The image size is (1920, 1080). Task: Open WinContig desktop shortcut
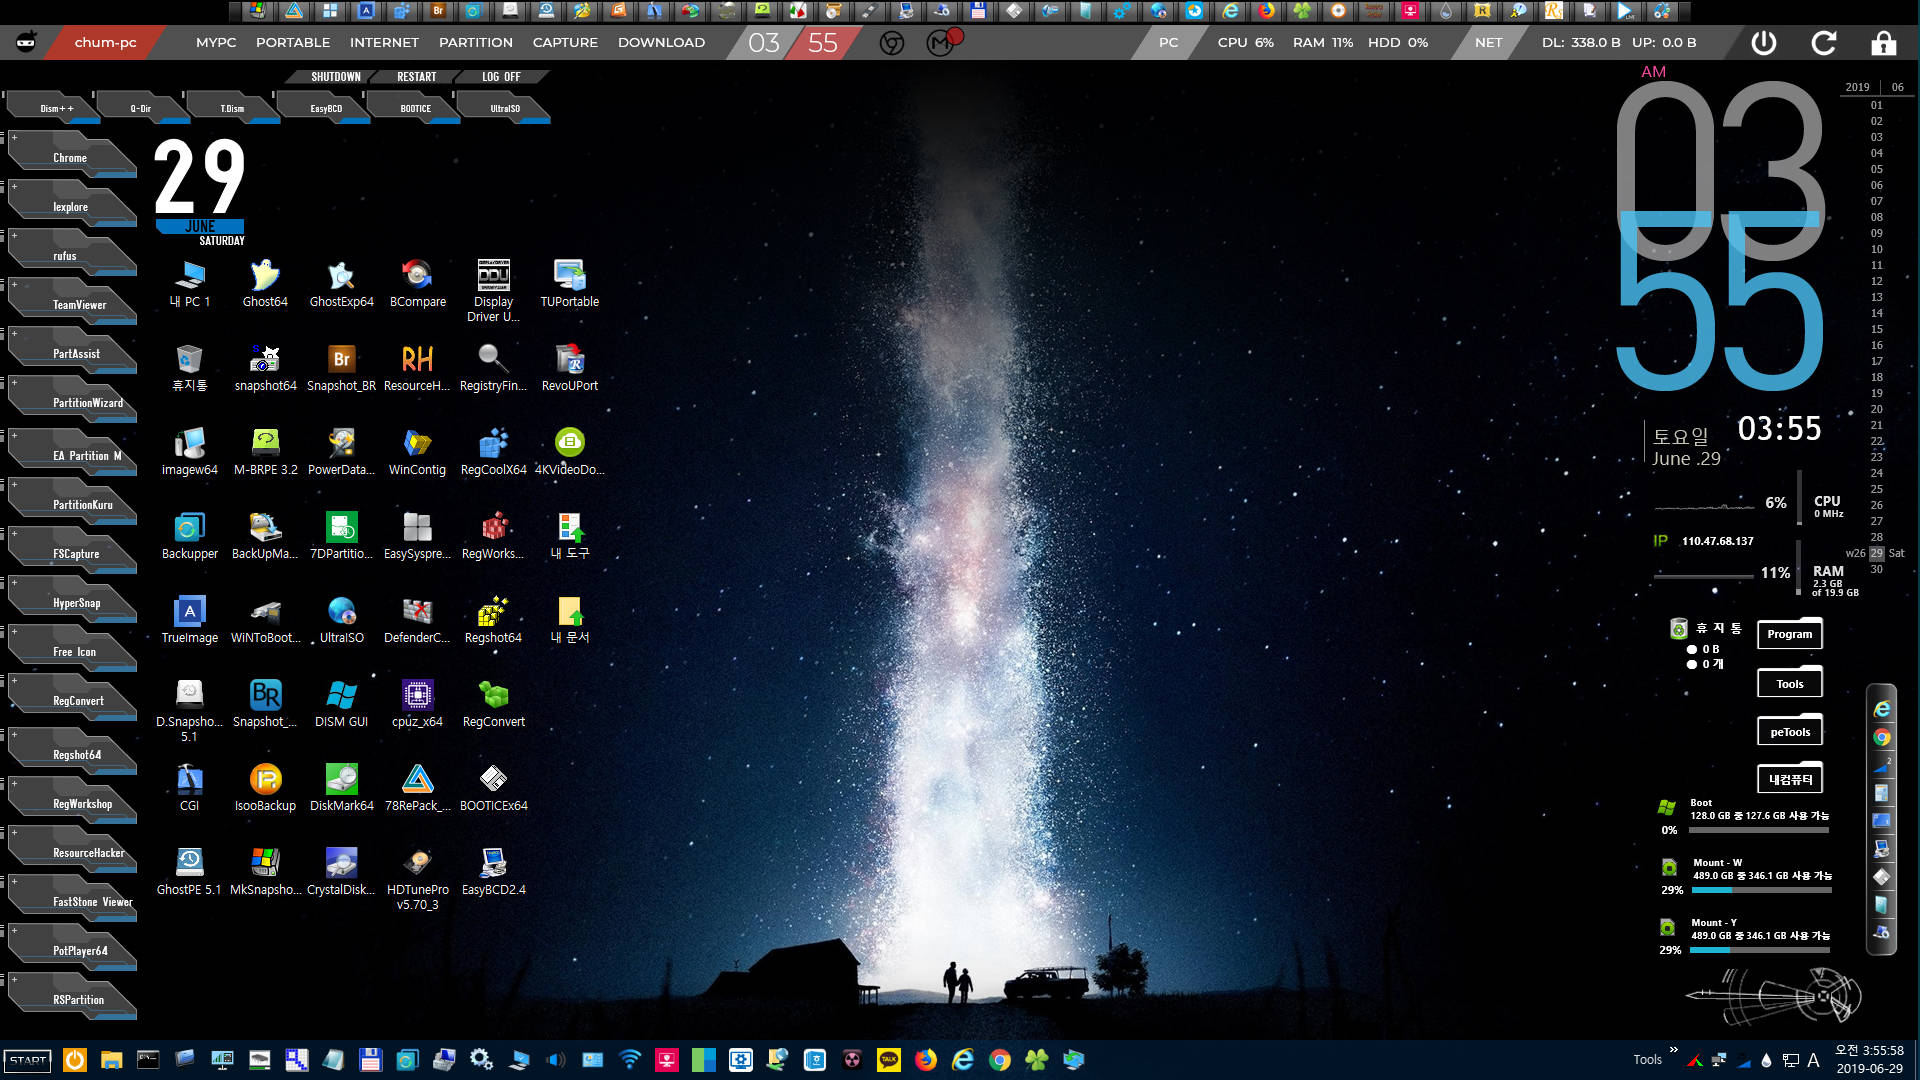[x=417, y=452]
